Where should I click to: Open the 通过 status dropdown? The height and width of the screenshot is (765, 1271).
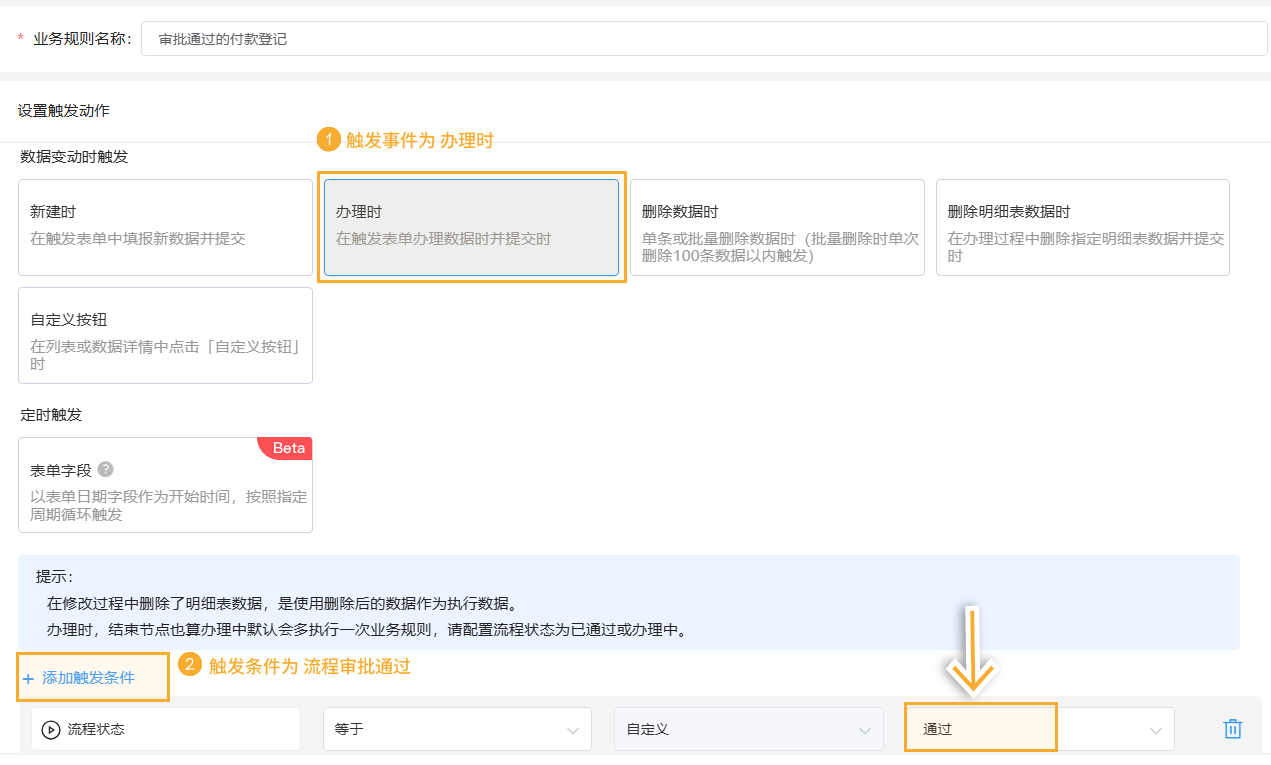tap(1040, 729)
